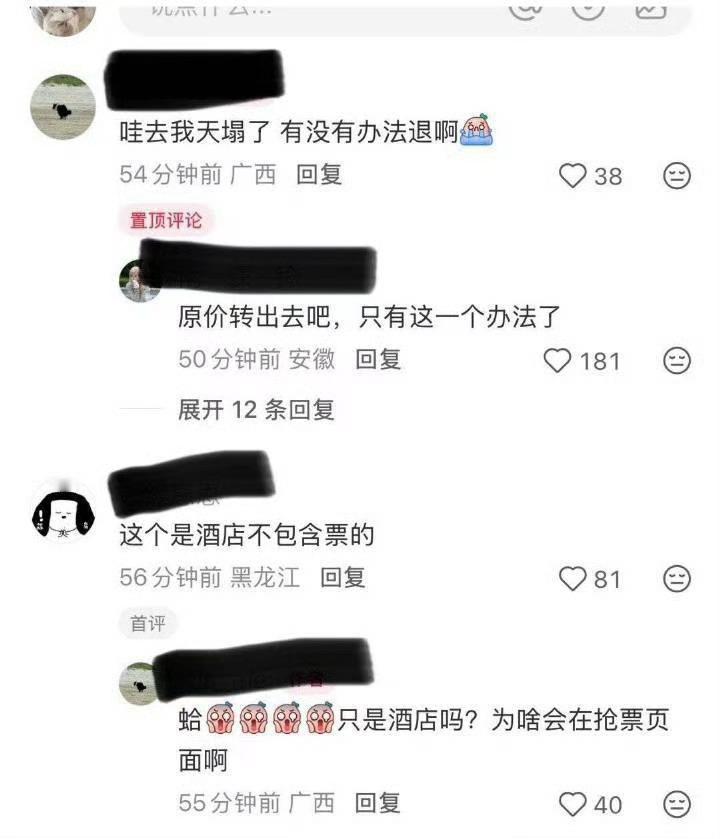Tap the heart on 81-like comment

(572, 578)
